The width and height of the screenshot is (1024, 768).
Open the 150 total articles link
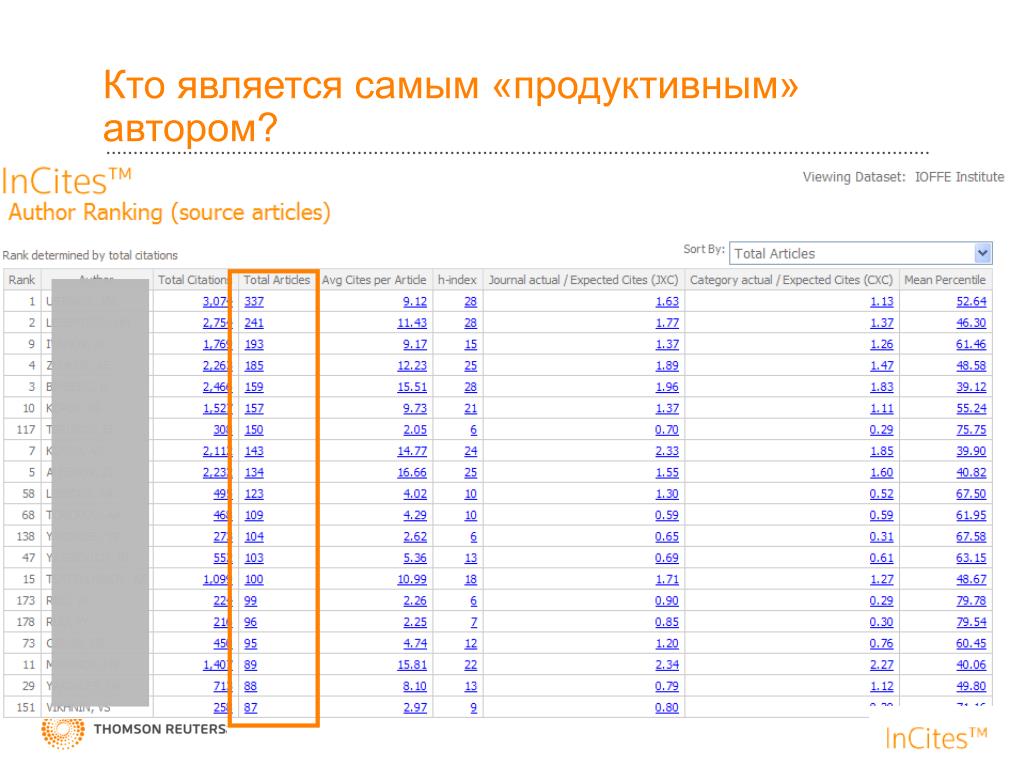pos(254,430)
